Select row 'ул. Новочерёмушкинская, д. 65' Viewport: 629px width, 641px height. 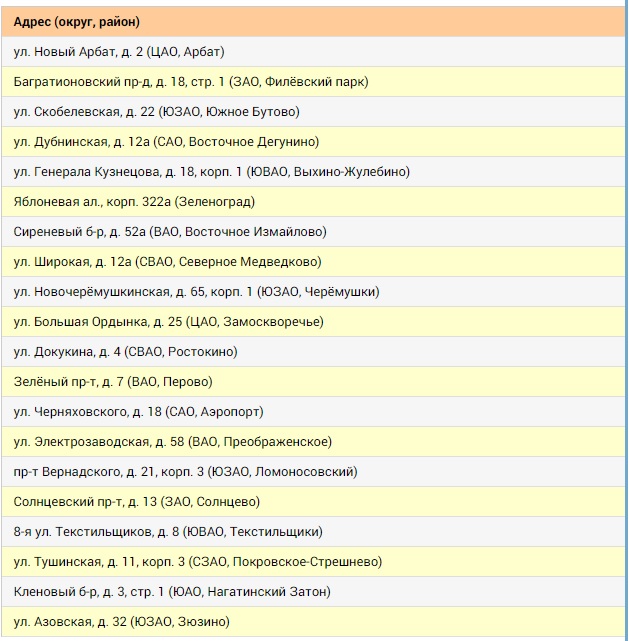point(313,292)
